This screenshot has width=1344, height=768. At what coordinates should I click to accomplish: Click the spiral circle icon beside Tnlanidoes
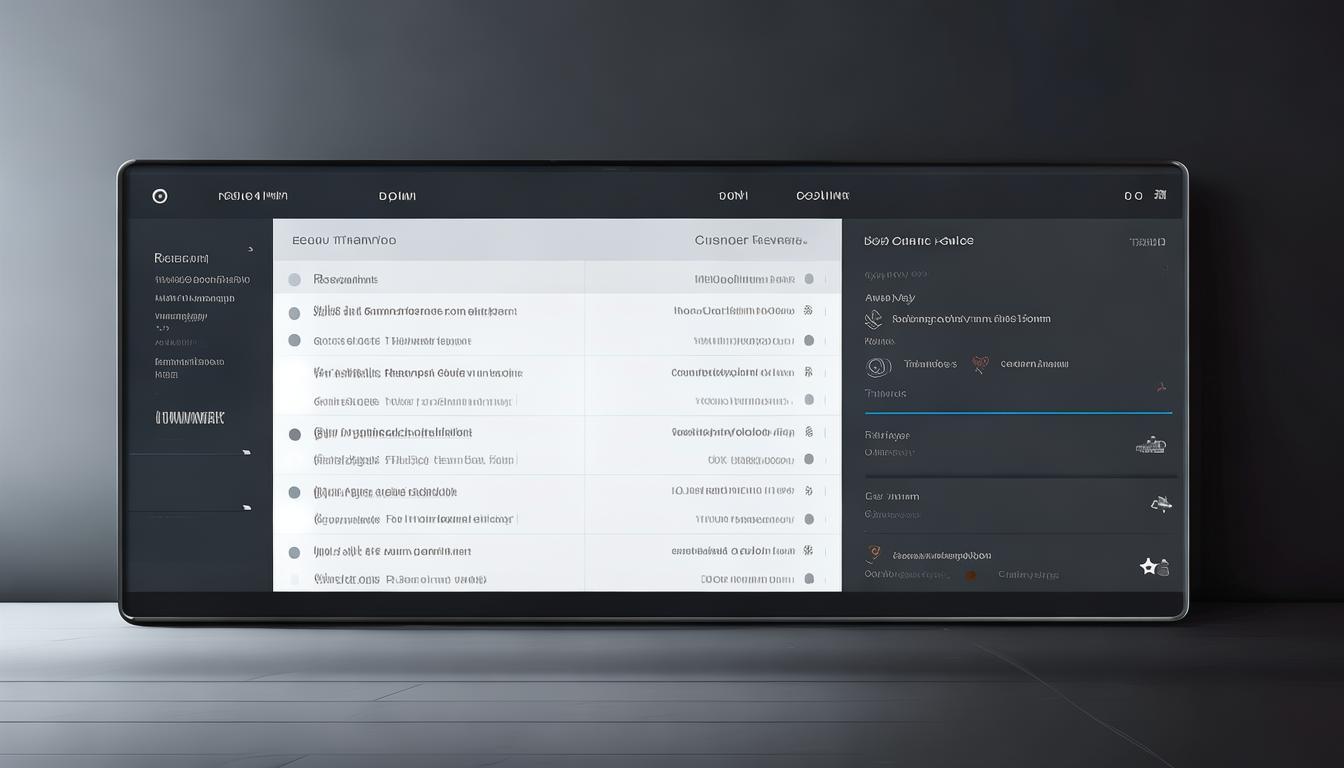[878, 367]
